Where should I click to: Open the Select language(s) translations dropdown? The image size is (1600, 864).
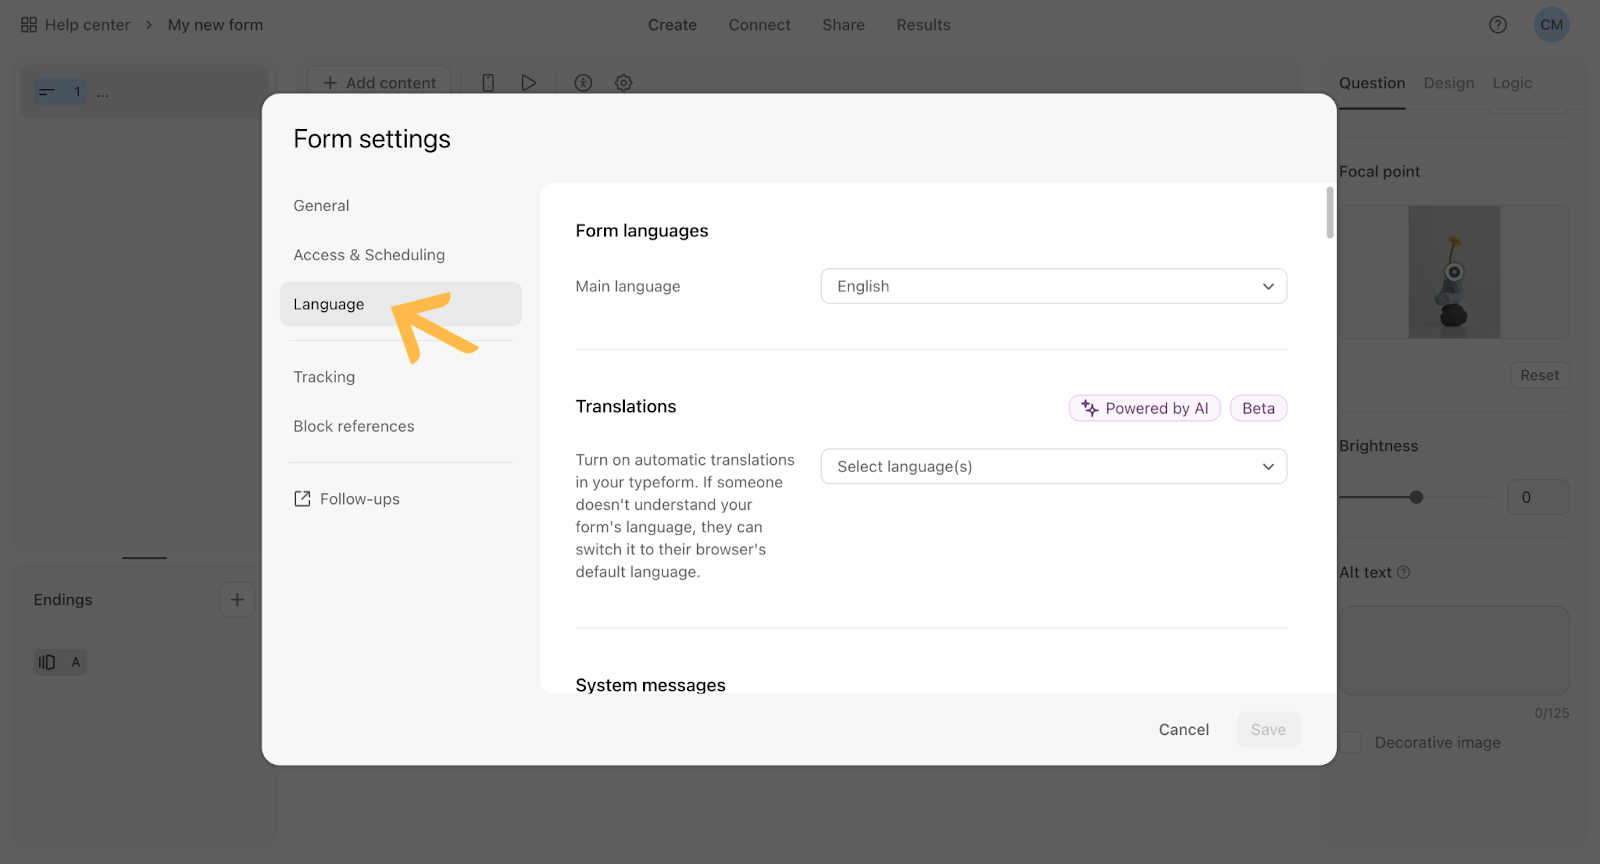point(1054,467)
